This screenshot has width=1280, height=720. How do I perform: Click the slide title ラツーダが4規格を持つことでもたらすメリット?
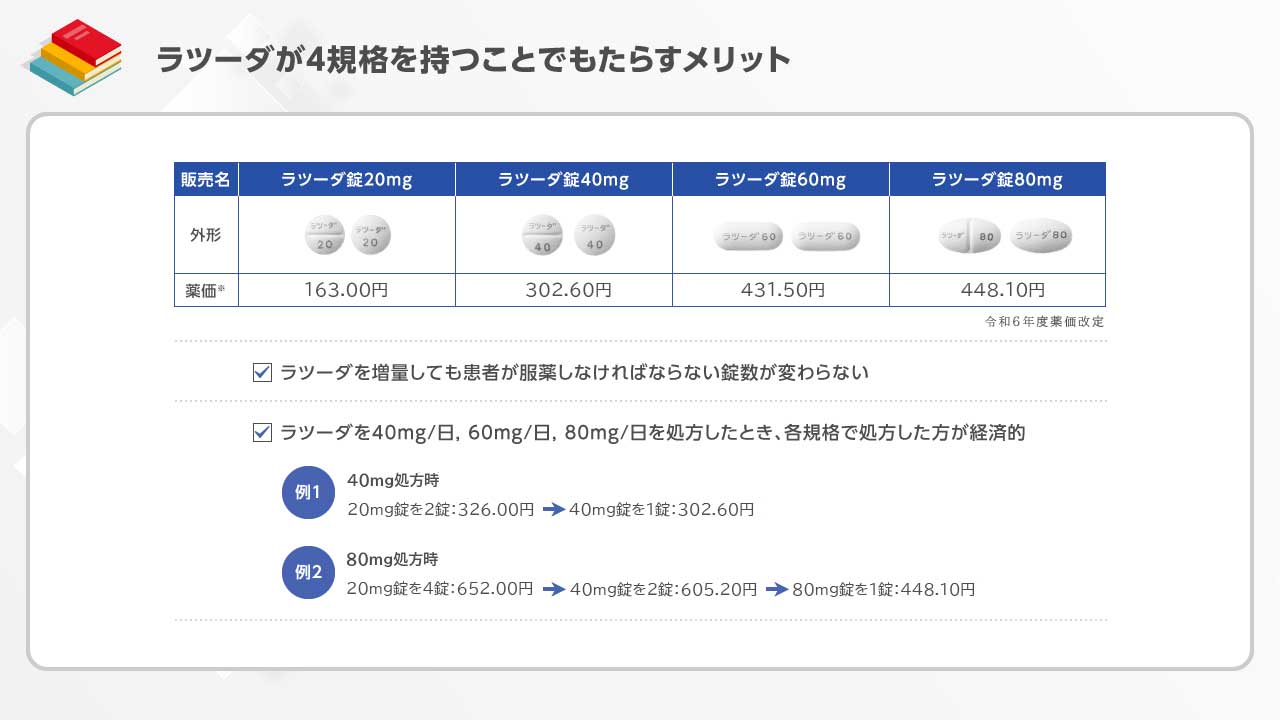point(473,60)
